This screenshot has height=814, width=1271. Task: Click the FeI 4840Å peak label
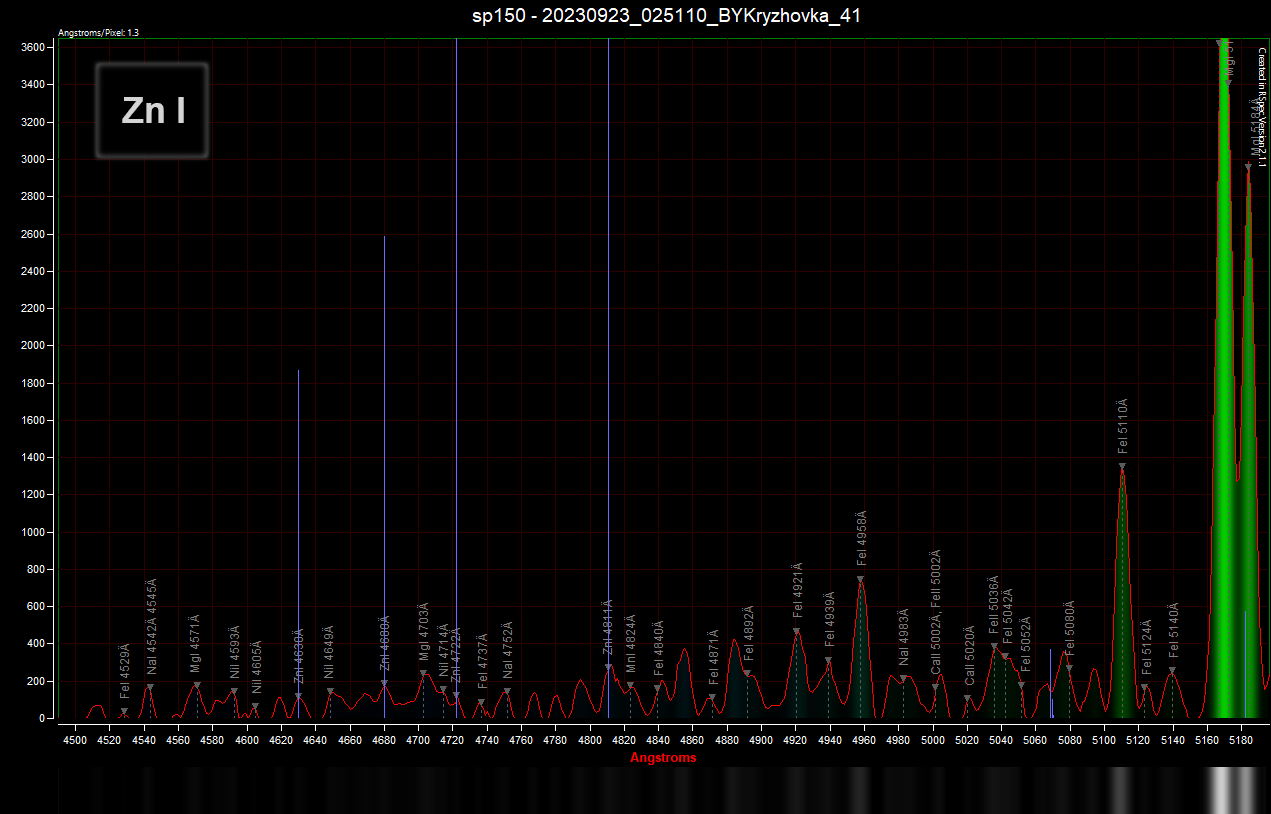pyautogui.click(x=658, y=648)
